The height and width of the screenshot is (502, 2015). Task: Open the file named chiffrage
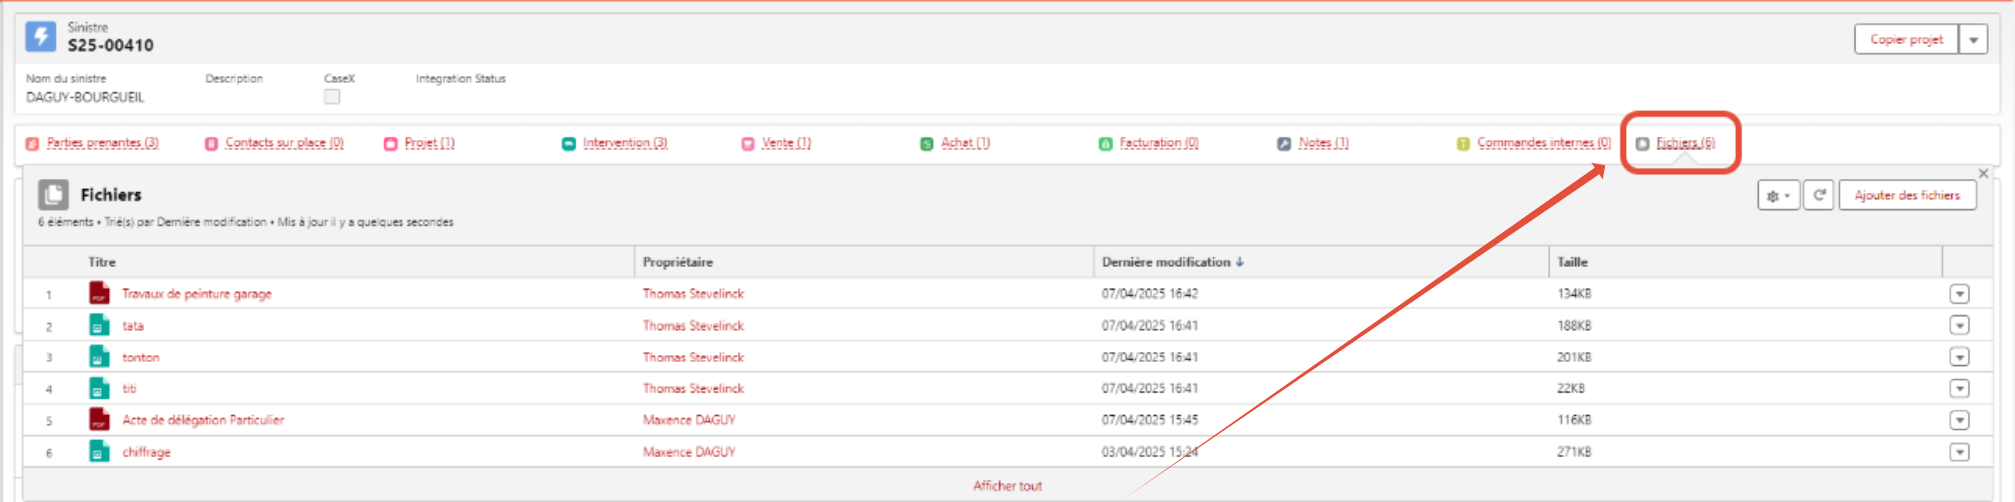point(146,452)
